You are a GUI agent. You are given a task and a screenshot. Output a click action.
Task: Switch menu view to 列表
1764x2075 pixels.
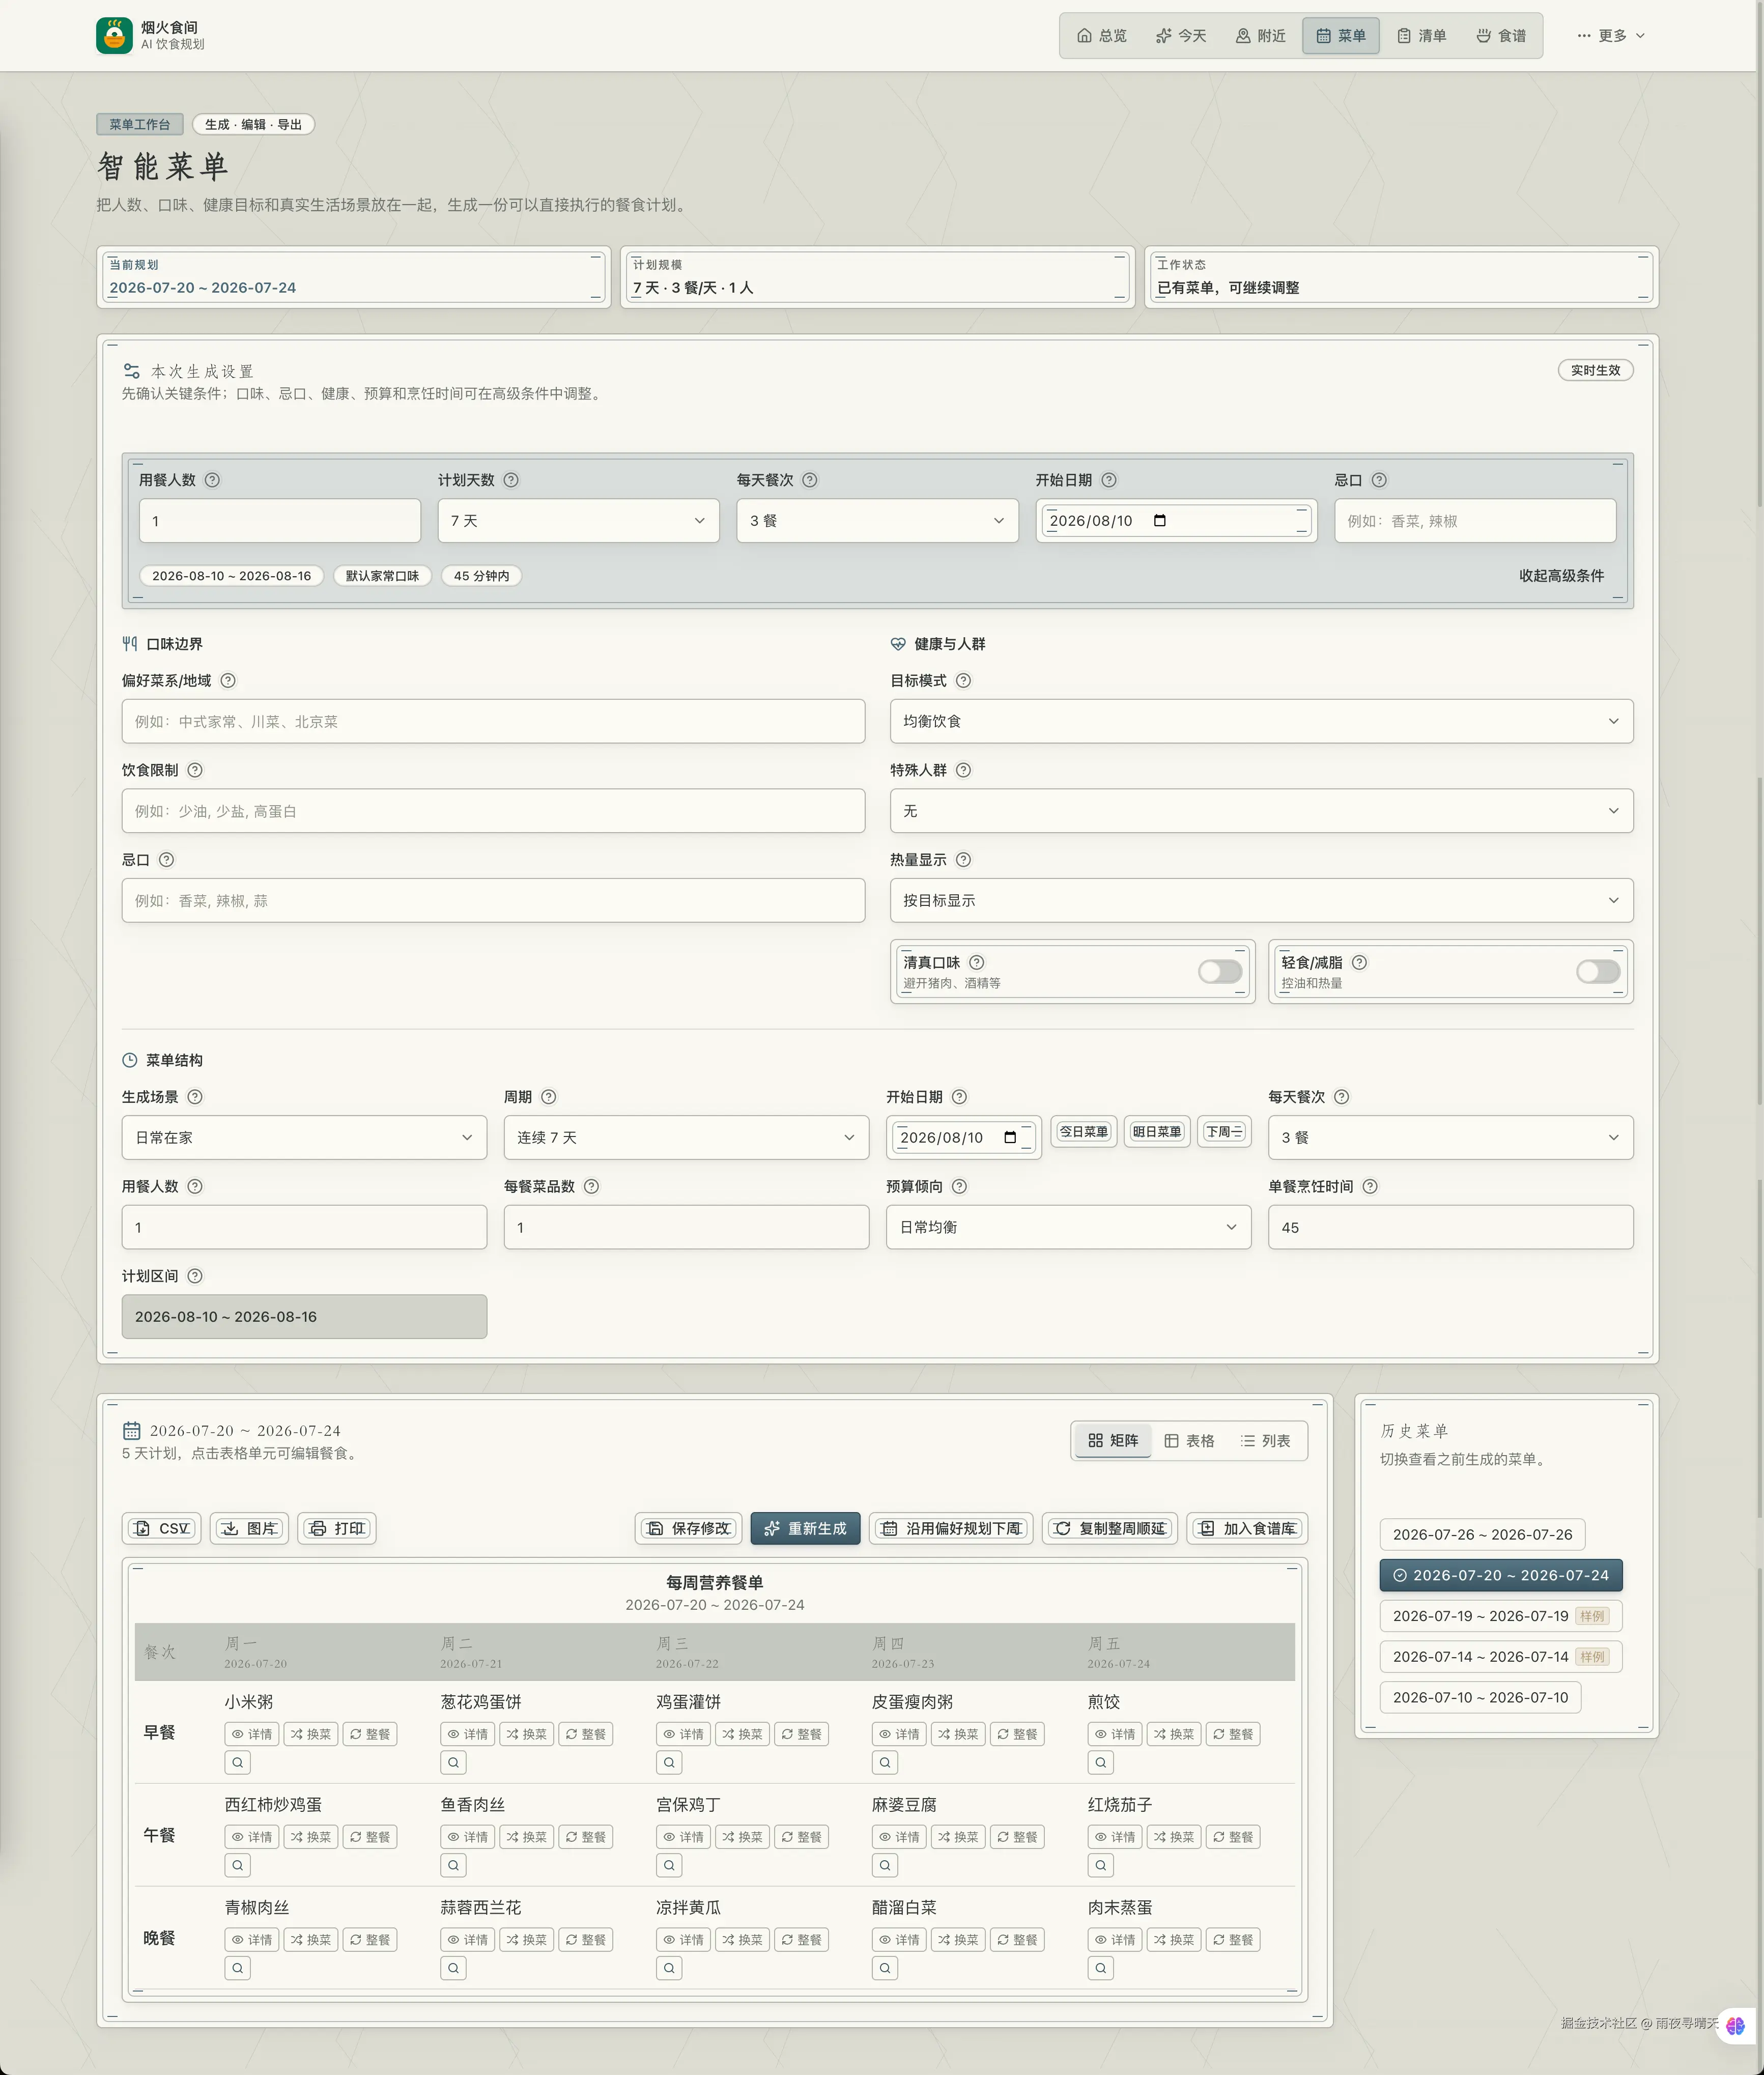point(1266,1441)
